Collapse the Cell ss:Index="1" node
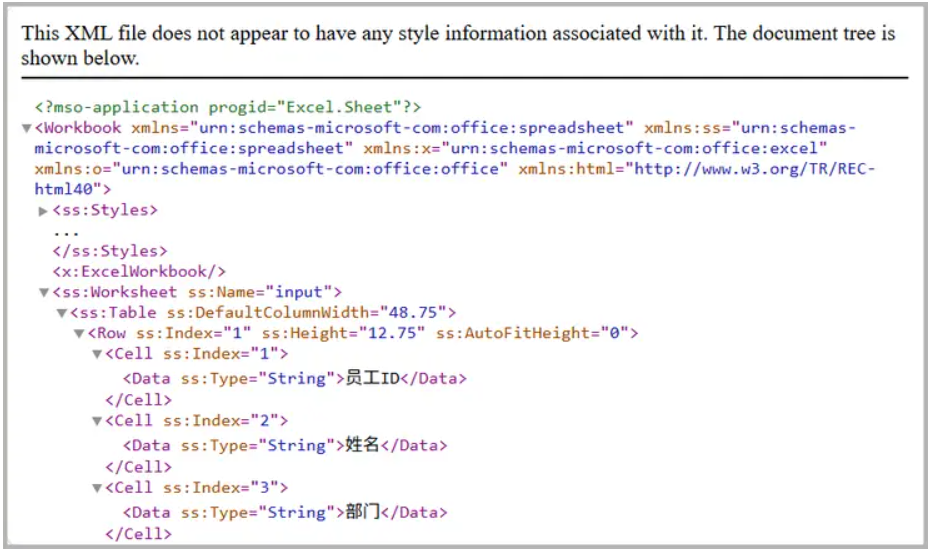Image resolution: width=931 pixels, height=550 pixels. point(97,355)
